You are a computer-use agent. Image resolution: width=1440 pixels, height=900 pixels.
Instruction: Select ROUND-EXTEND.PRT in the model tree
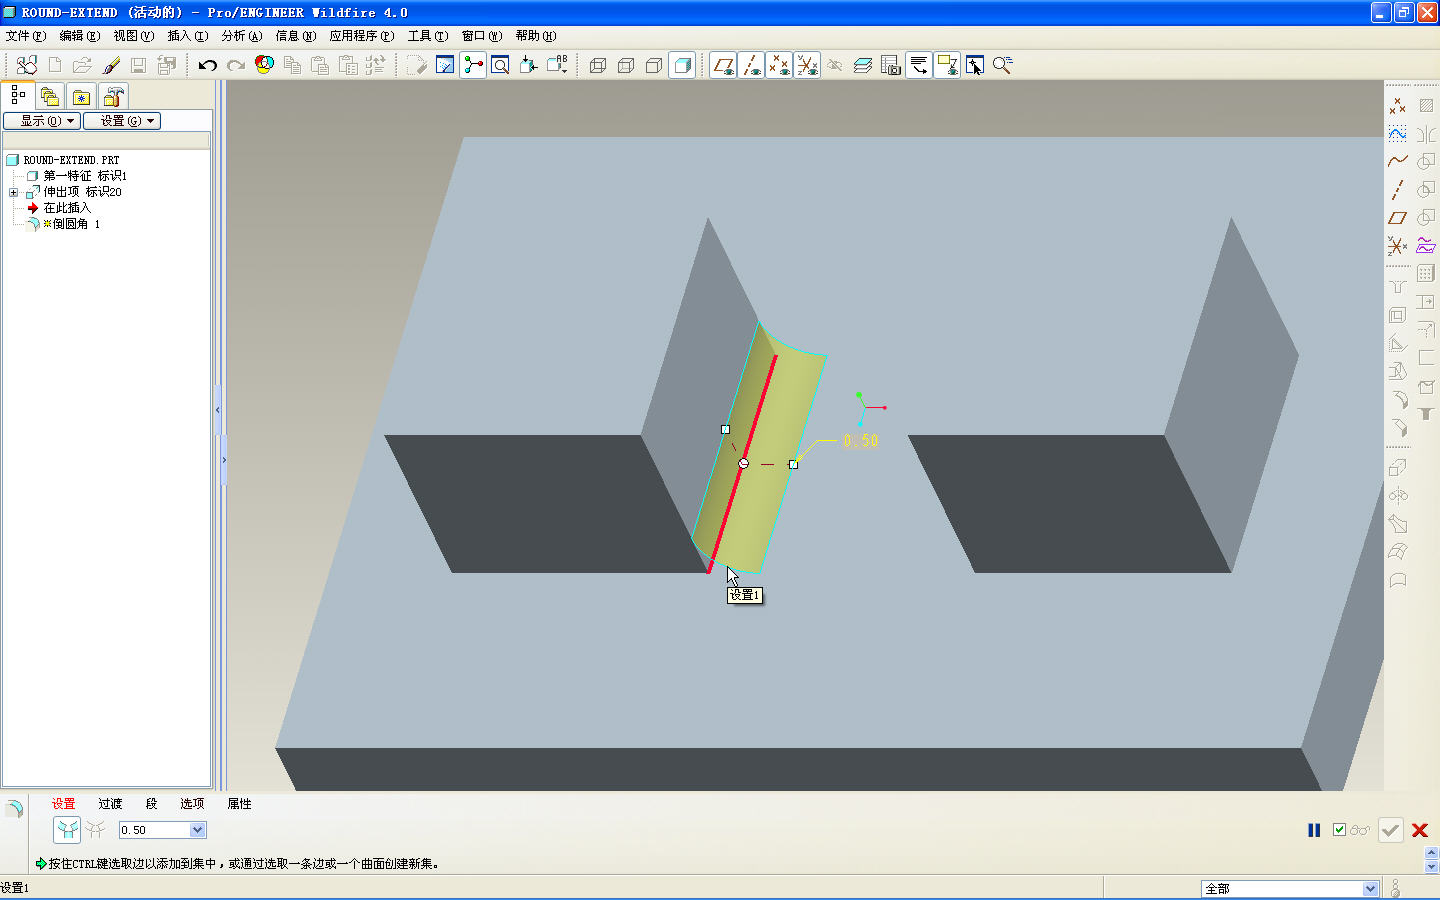point(71,160)
